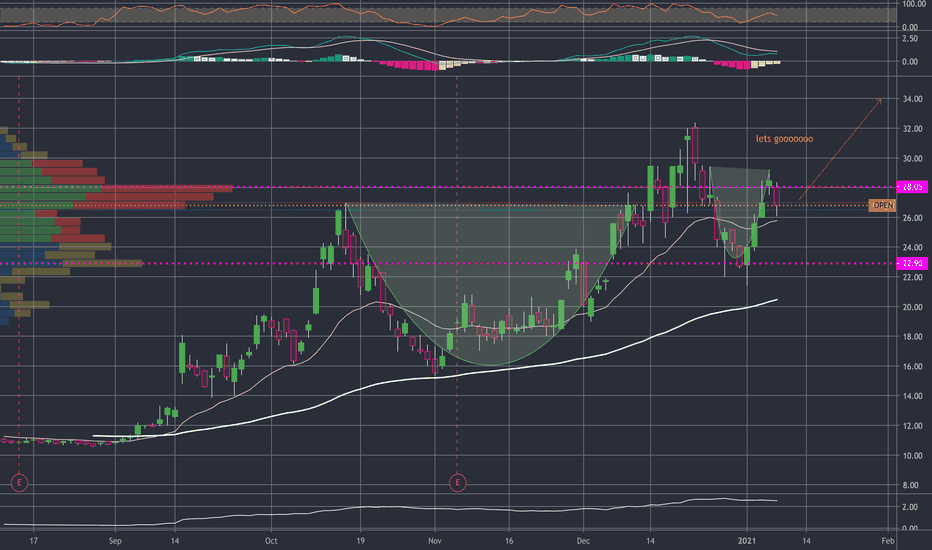Screen dimensions: 932x550
Task: Click the 2021 date label
Action: coord(747,540)
